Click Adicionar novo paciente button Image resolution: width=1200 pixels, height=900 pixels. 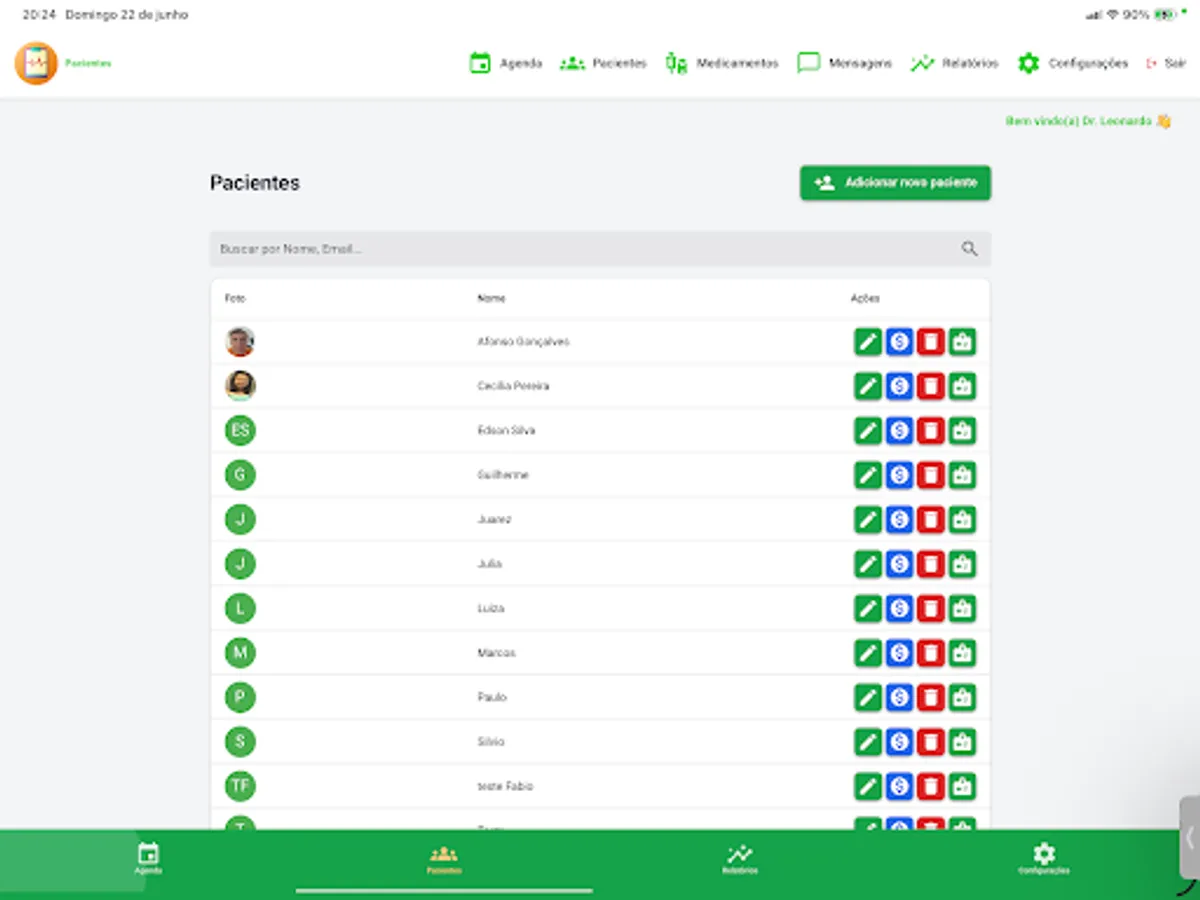(x=895, y=183)
